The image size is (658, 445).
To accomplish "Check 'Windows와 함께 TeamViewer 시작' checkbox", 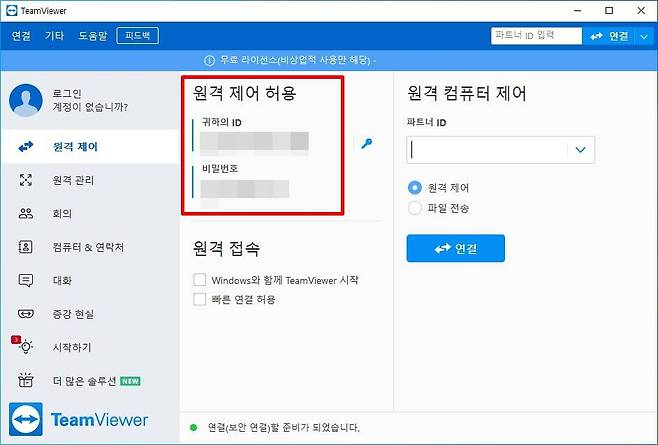I will tap(200, 280).
